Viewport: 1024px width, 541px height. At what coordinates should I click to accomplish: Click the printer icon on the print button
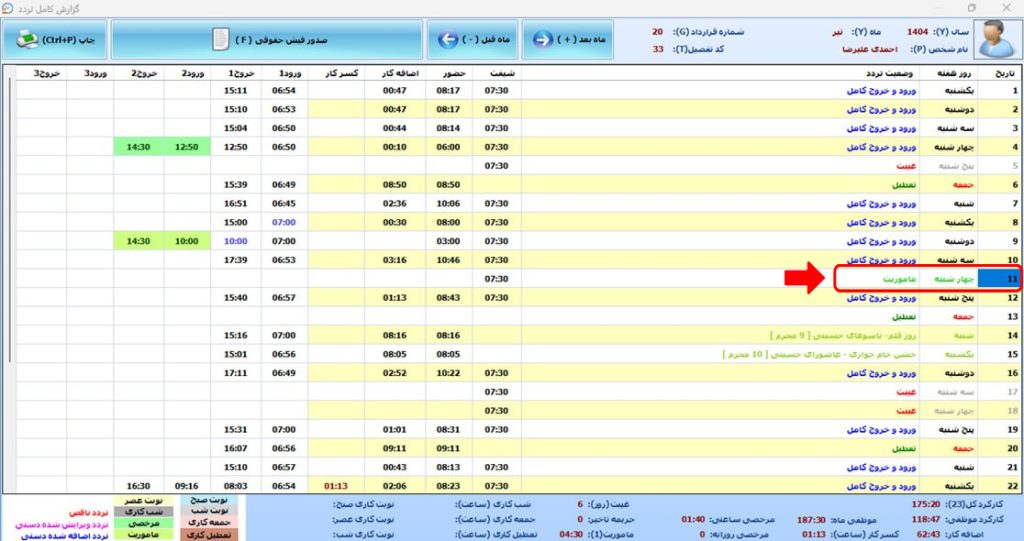[27, 40]
